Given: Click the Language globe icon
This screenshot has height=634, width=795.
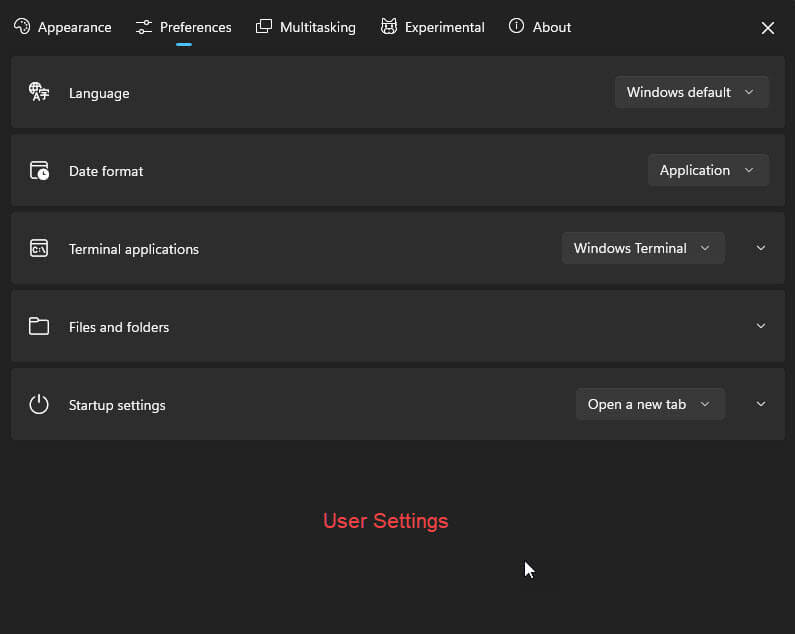Looking at the screenshot, I should pyautogui.click(x=39, y=92).
